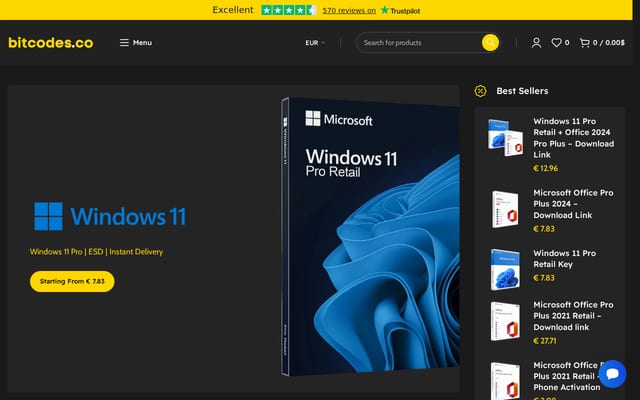The width and height of the screenshot is (640, 400).
Task: Open Microsoft Office Pro Plus 2024 – Download Link
Action: click(573, 204)
